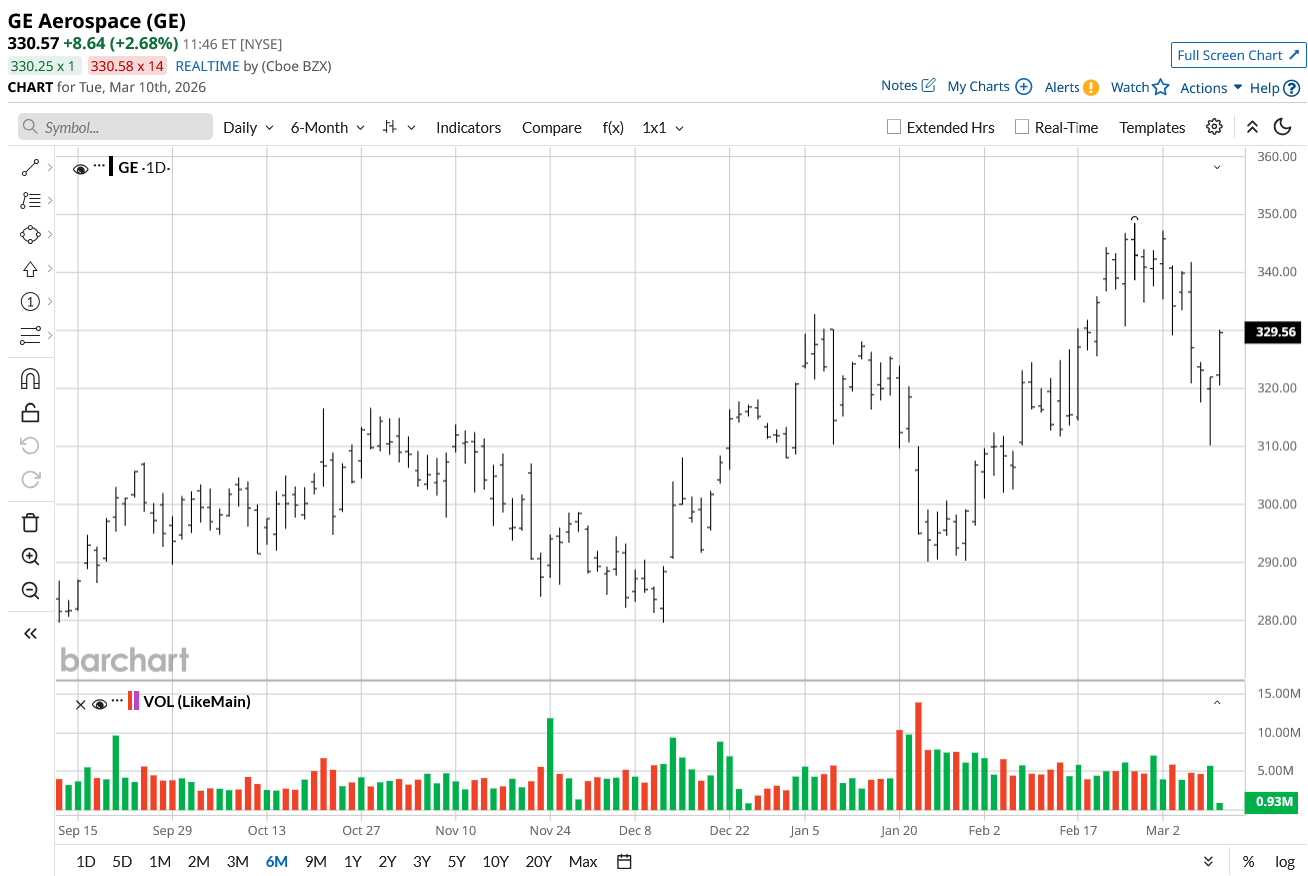
Task: Hide the GE price series eye
Action: pyautogui.click(x=81, y=169)
